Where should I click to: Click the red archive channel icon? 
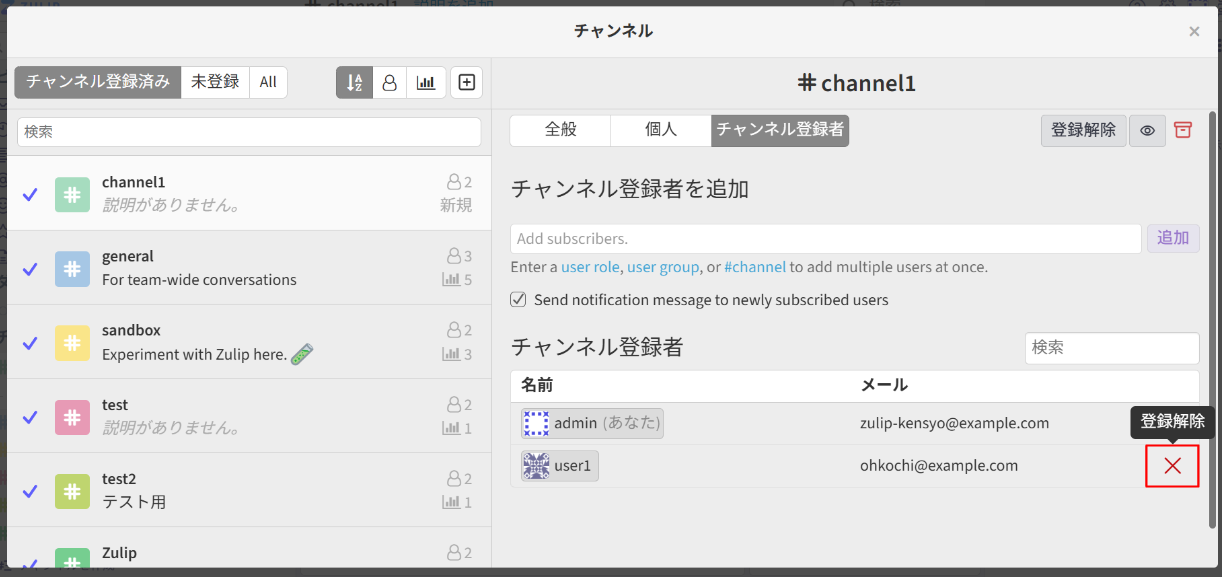pos(1184,130)
